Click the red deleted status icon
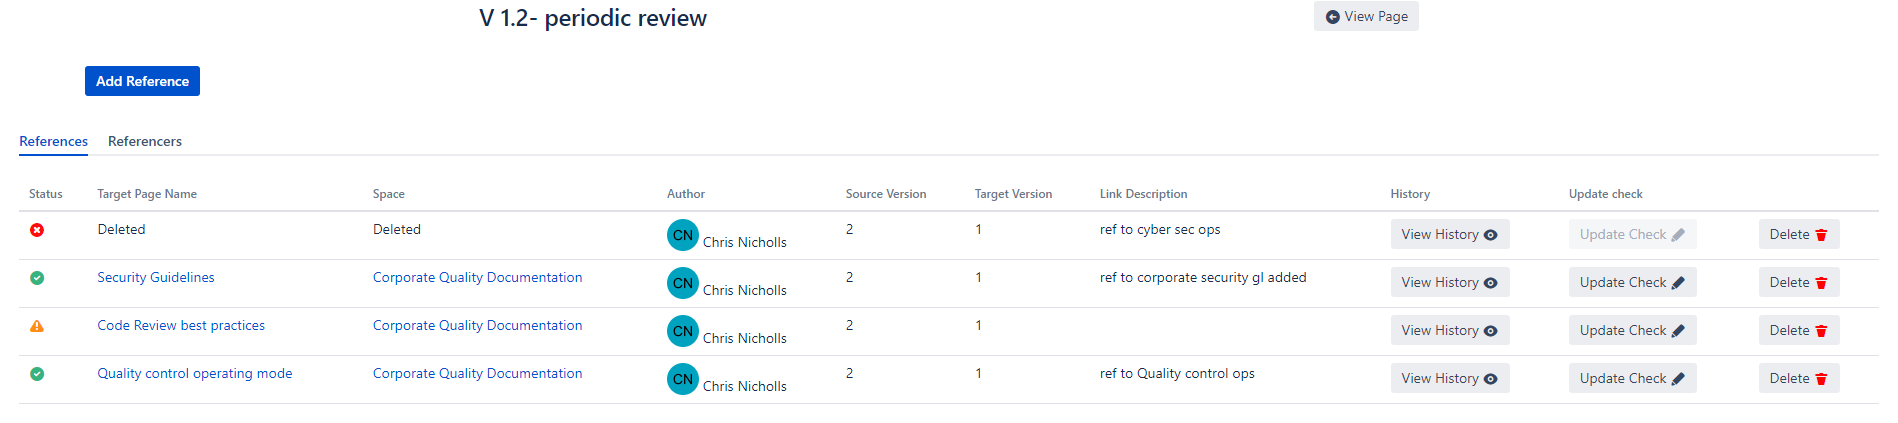1898x423 pixels. click(x=37, y=230)
